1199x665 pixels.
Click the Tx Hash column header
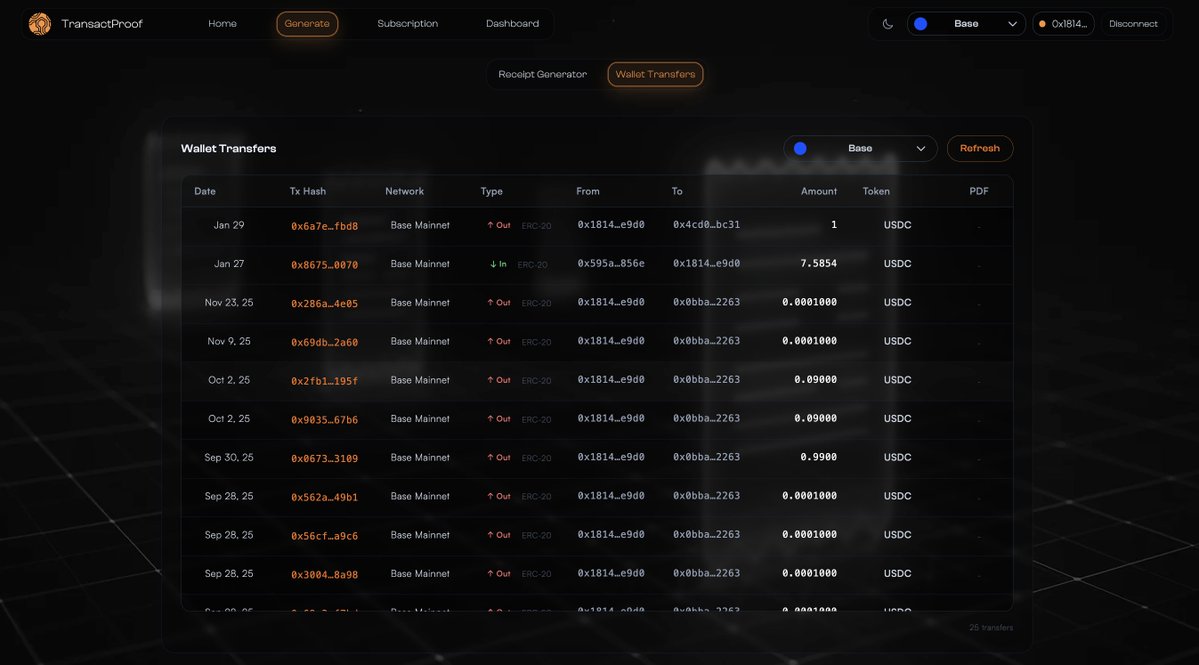307,191
